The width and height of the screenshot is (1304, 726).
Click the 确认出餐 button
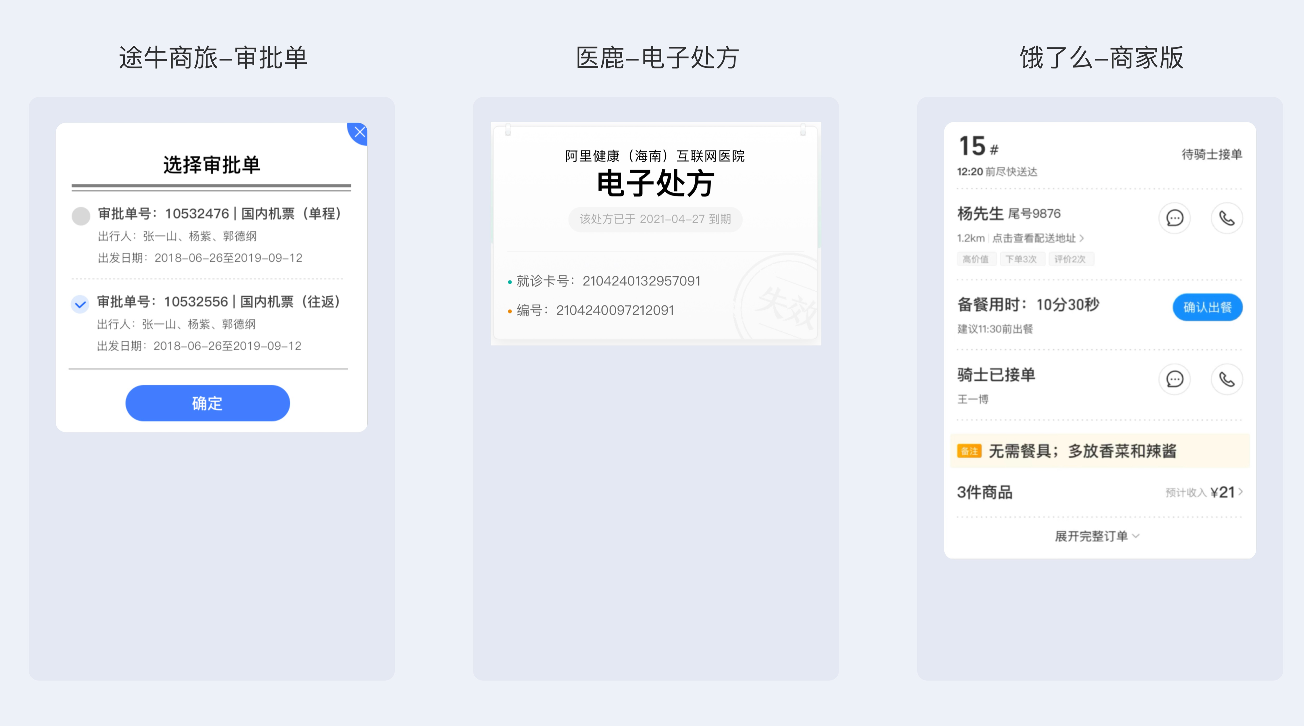[x=1207, y=308]
